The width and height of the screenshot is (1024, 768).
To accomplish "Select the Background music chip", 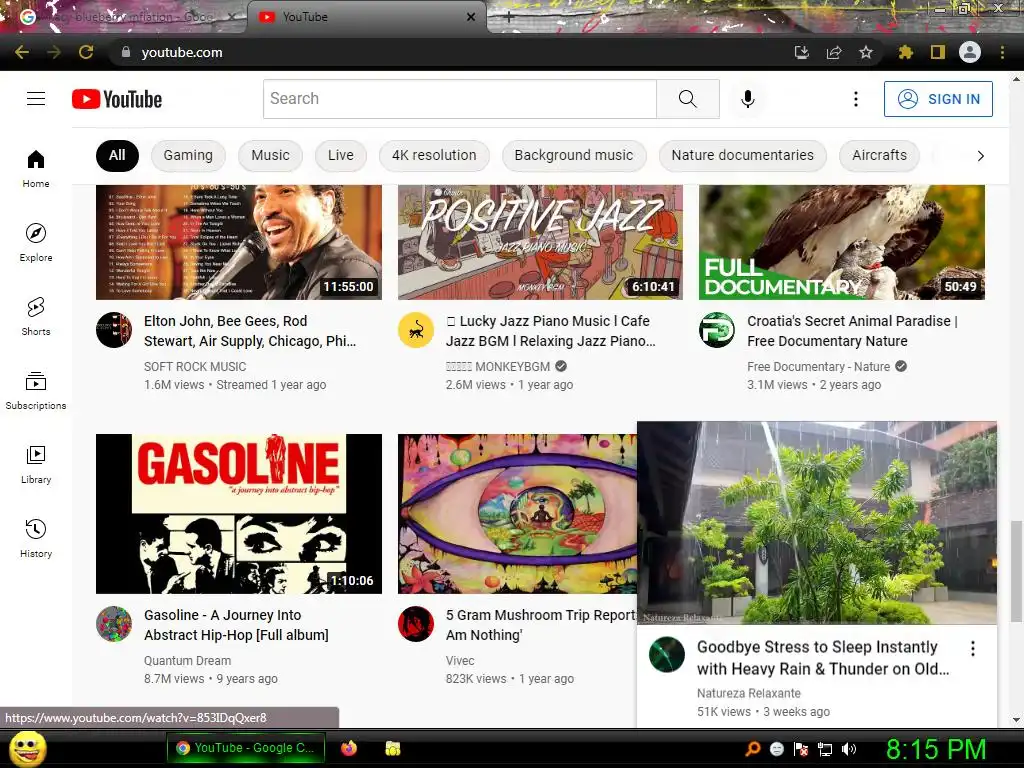I will (574, 155).
